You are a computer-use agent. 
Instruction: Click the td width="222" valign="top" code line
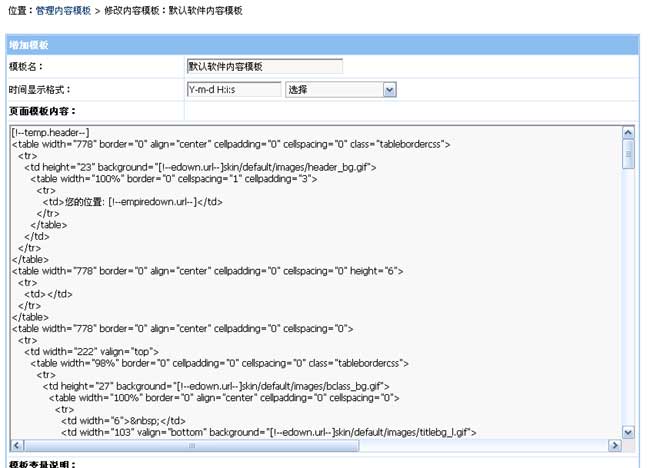pyautogui.click(x=91, y=351)
